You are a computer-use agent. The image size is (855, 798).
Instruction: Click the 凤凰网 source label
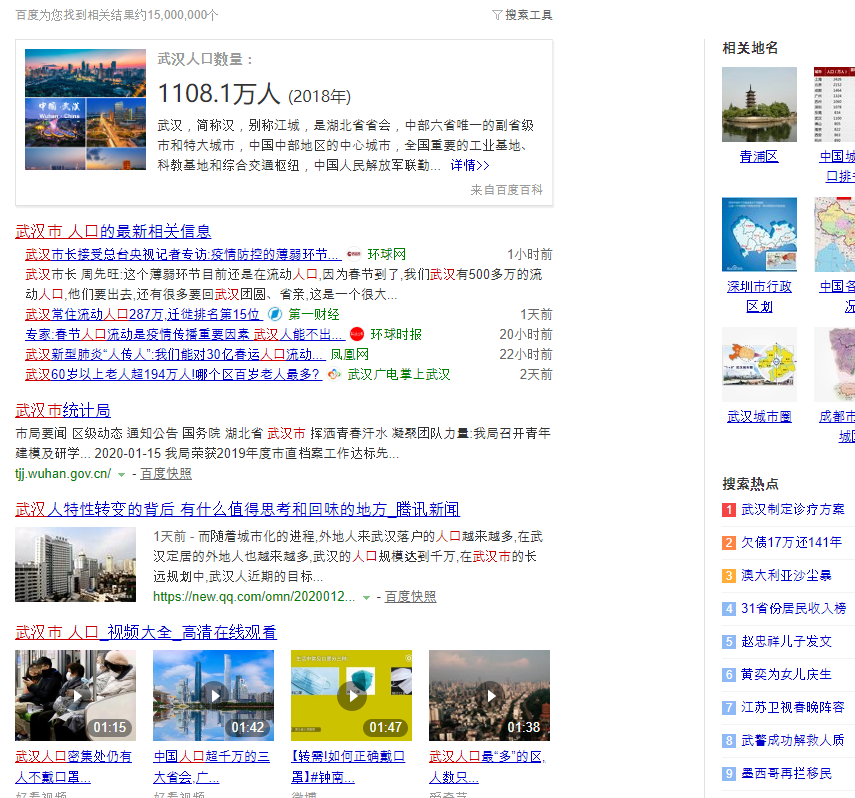350,355
